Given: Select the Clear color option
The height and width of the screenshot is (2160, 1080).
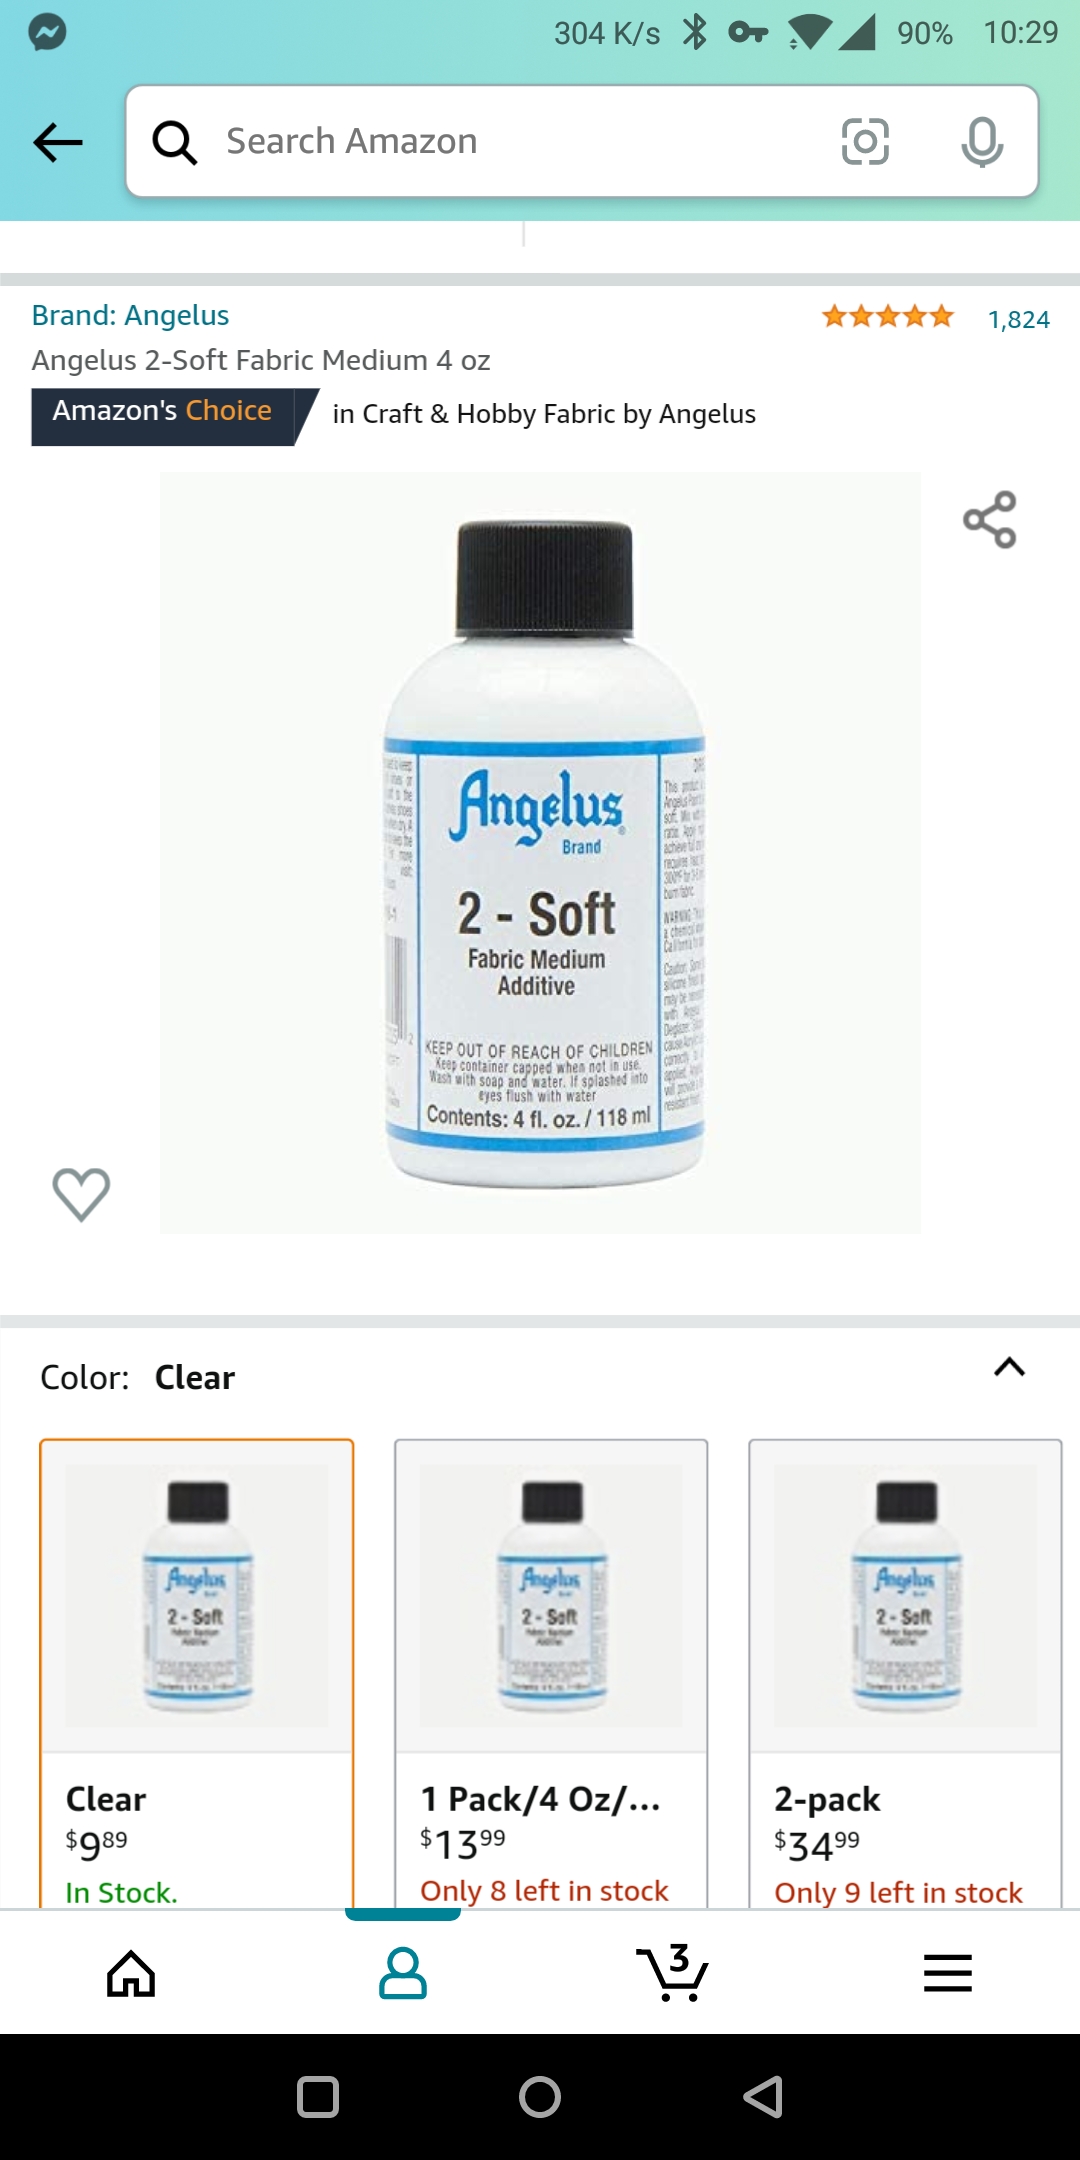Looking at the screenshot, I should tap(196, 1674).
